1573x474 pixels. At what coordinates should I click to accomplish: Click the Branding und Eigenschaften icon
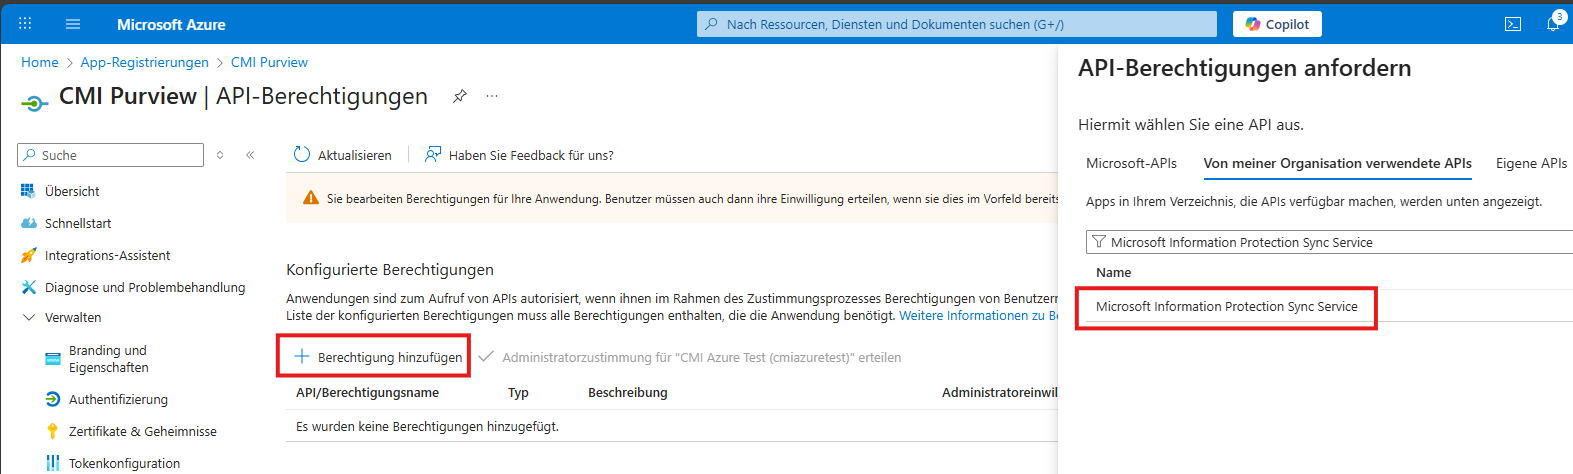click(x=53, y=359)
